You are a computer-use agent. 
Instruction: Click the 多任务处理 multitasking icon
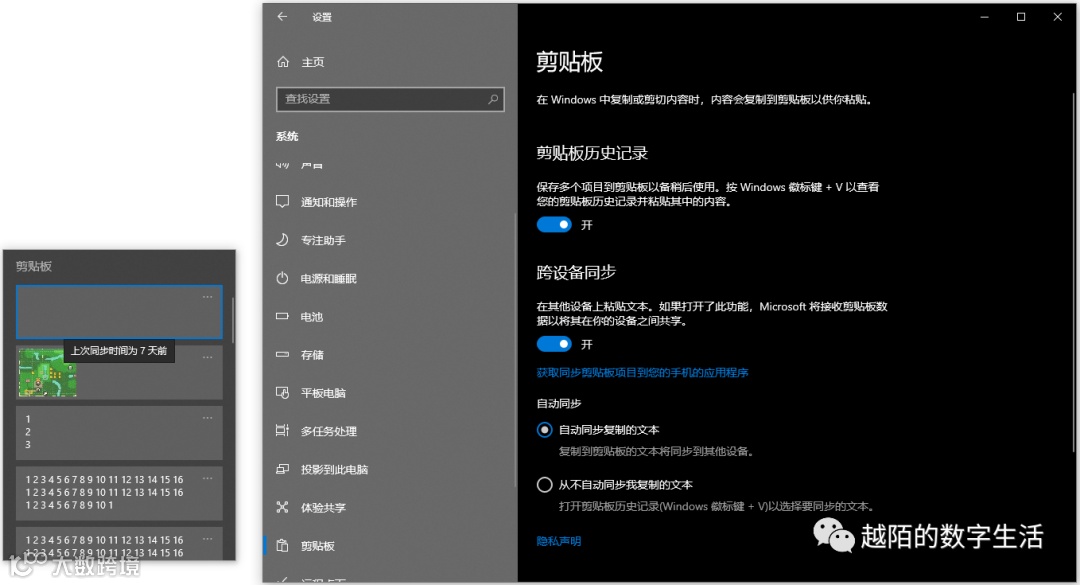[282, 431]
